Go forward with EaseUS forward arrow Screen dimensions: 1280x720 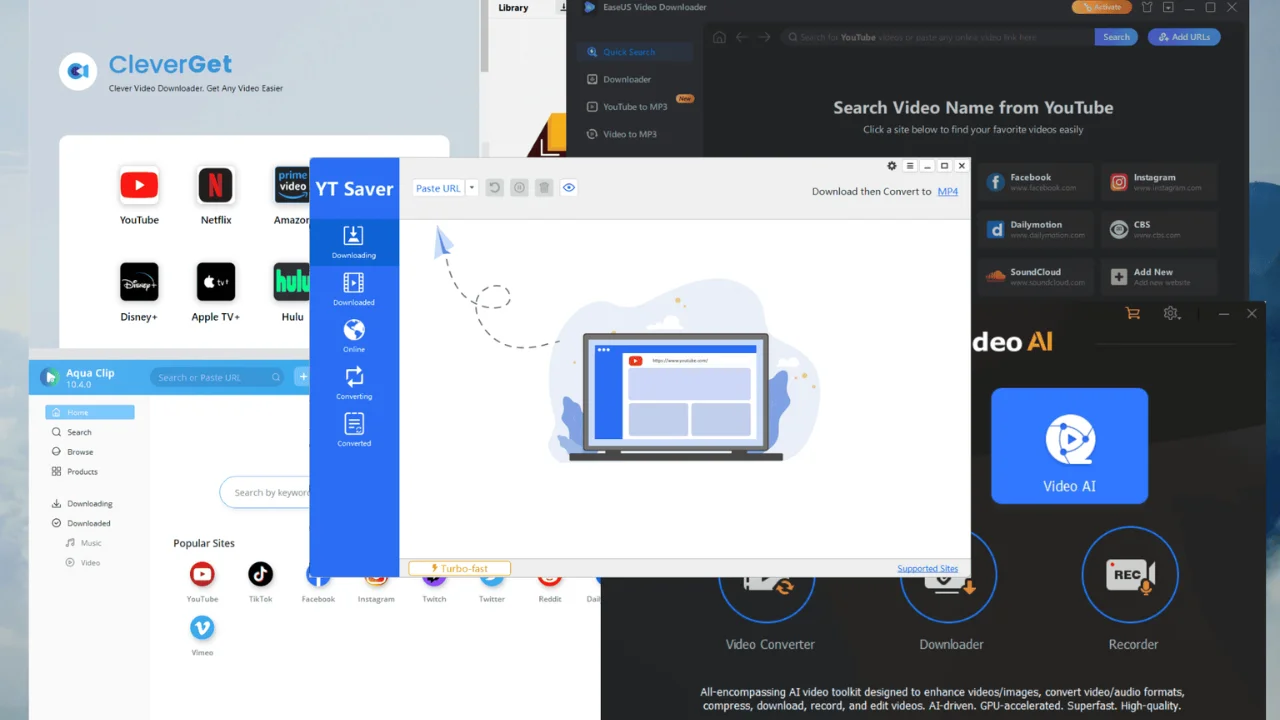click(764, 37)
